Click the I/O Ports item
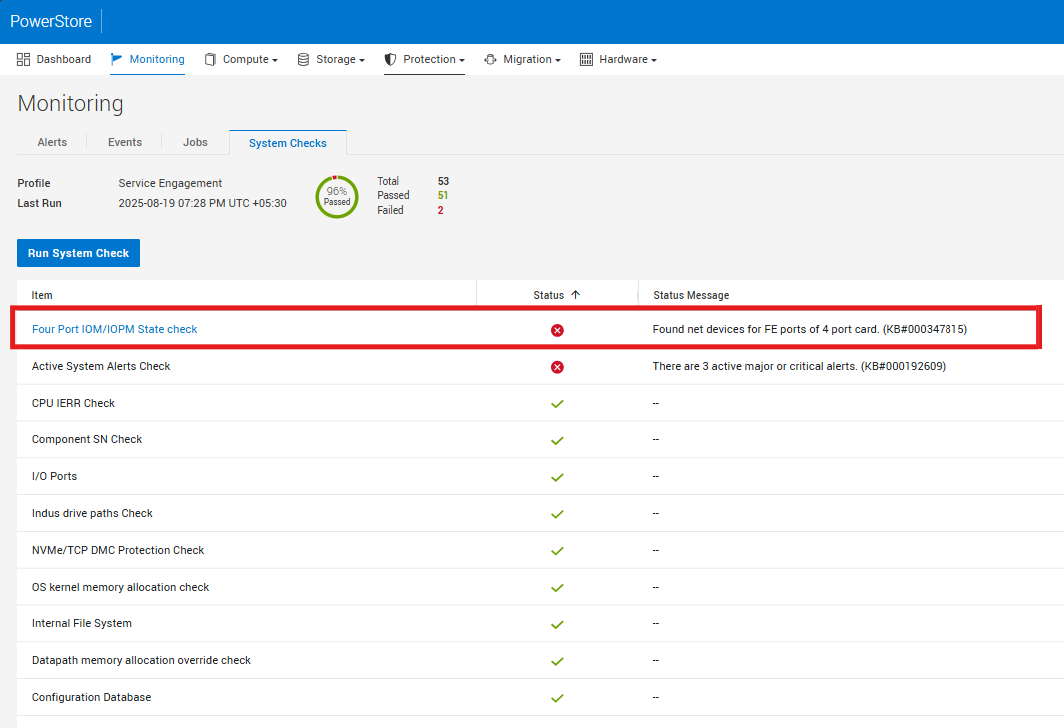The width and height of the screenshot is (1064, 728). 54,476
